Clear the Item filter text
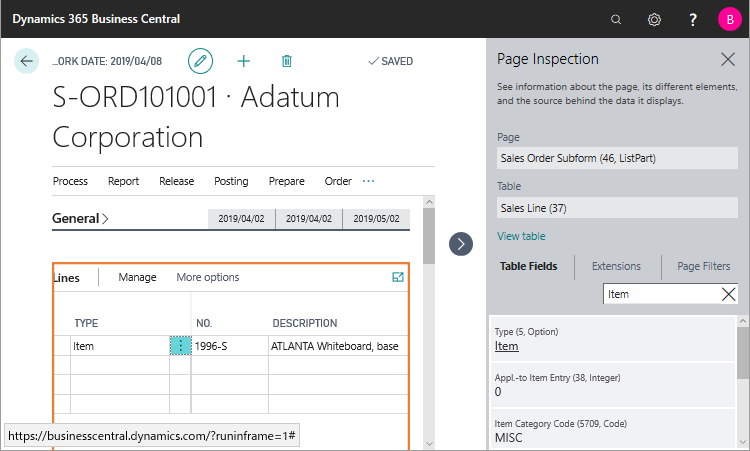This screenshot has width=750, height=451. [728, 294]
